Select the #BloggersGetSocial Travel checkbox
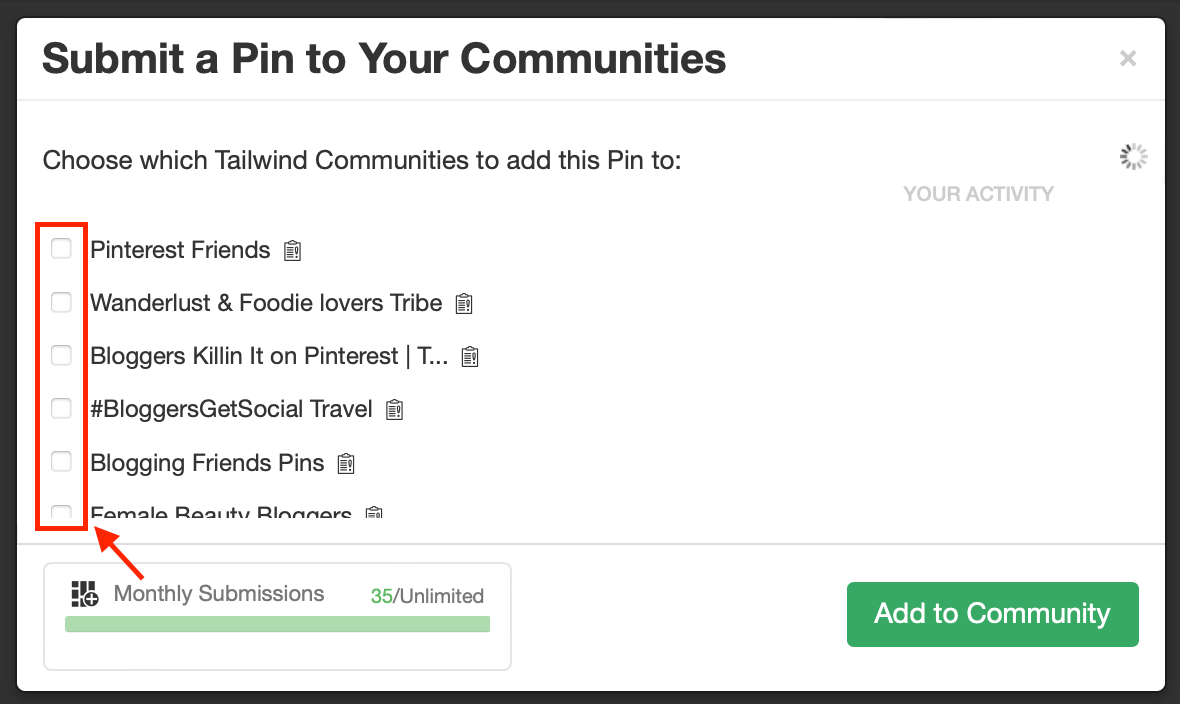The width and height of the screenshot is (1180, 704). click(x=62, y=408)
